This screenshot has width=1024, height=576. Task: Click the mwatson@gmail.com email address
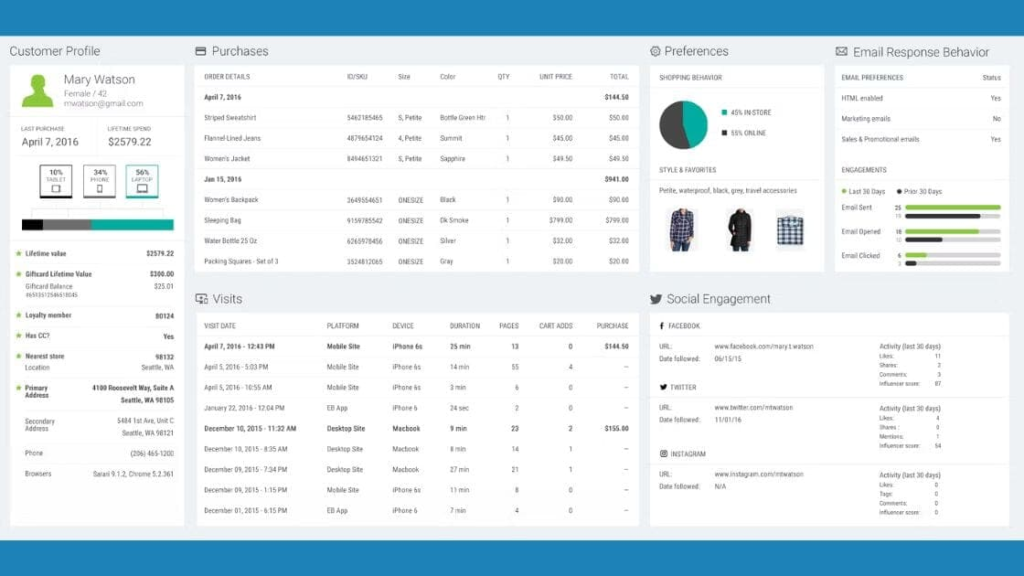click(x=103, y=104)
